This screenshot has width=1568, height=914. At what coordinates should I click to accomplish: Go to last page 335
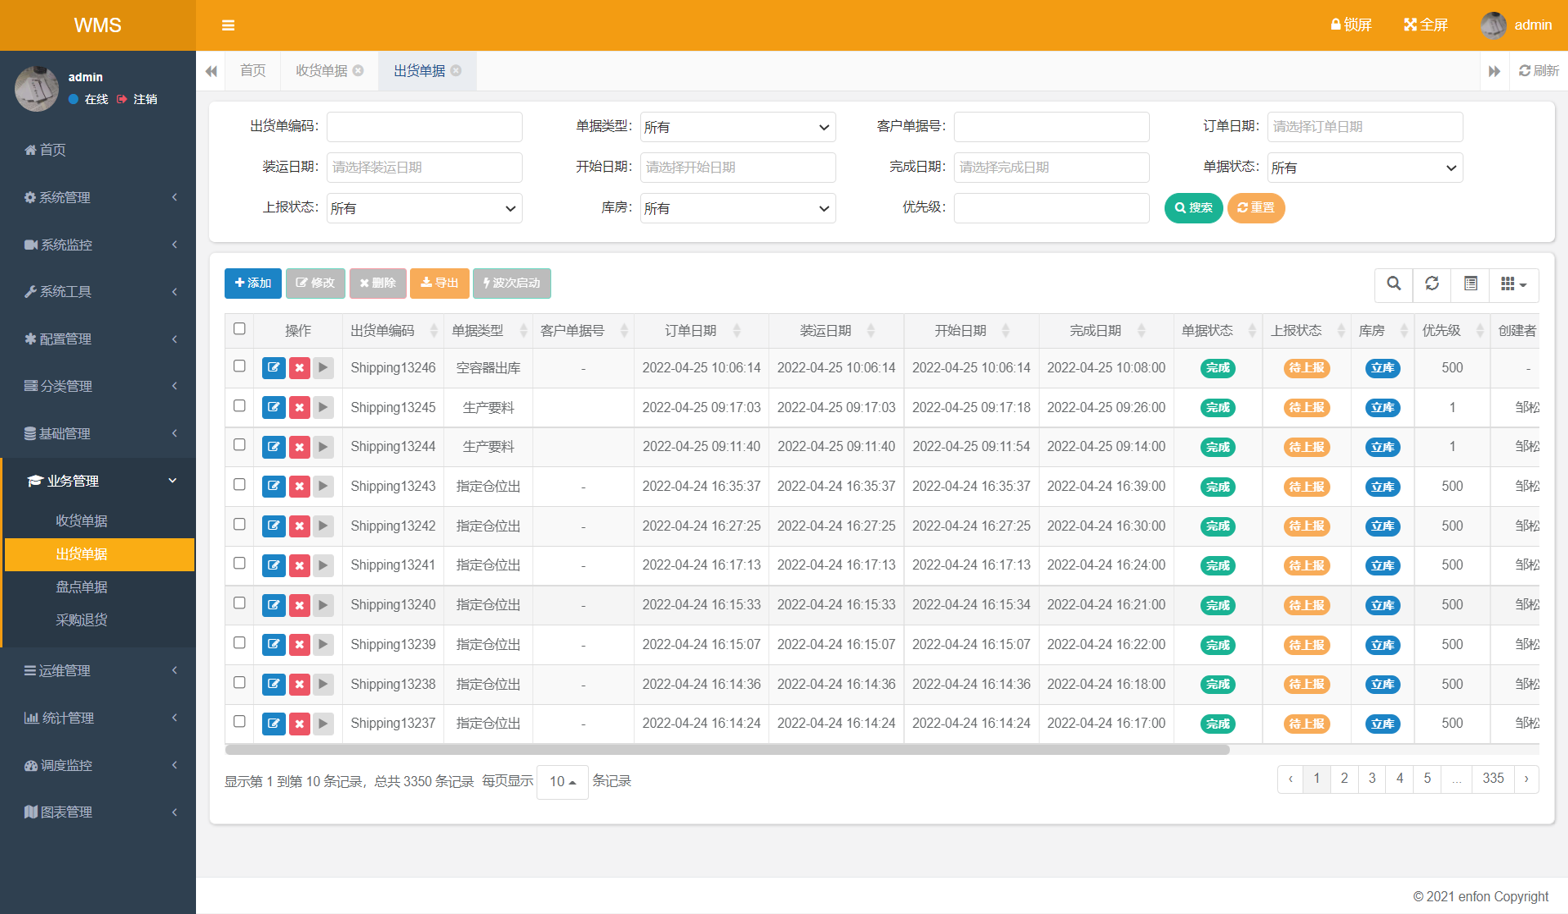pos(1493,779)
